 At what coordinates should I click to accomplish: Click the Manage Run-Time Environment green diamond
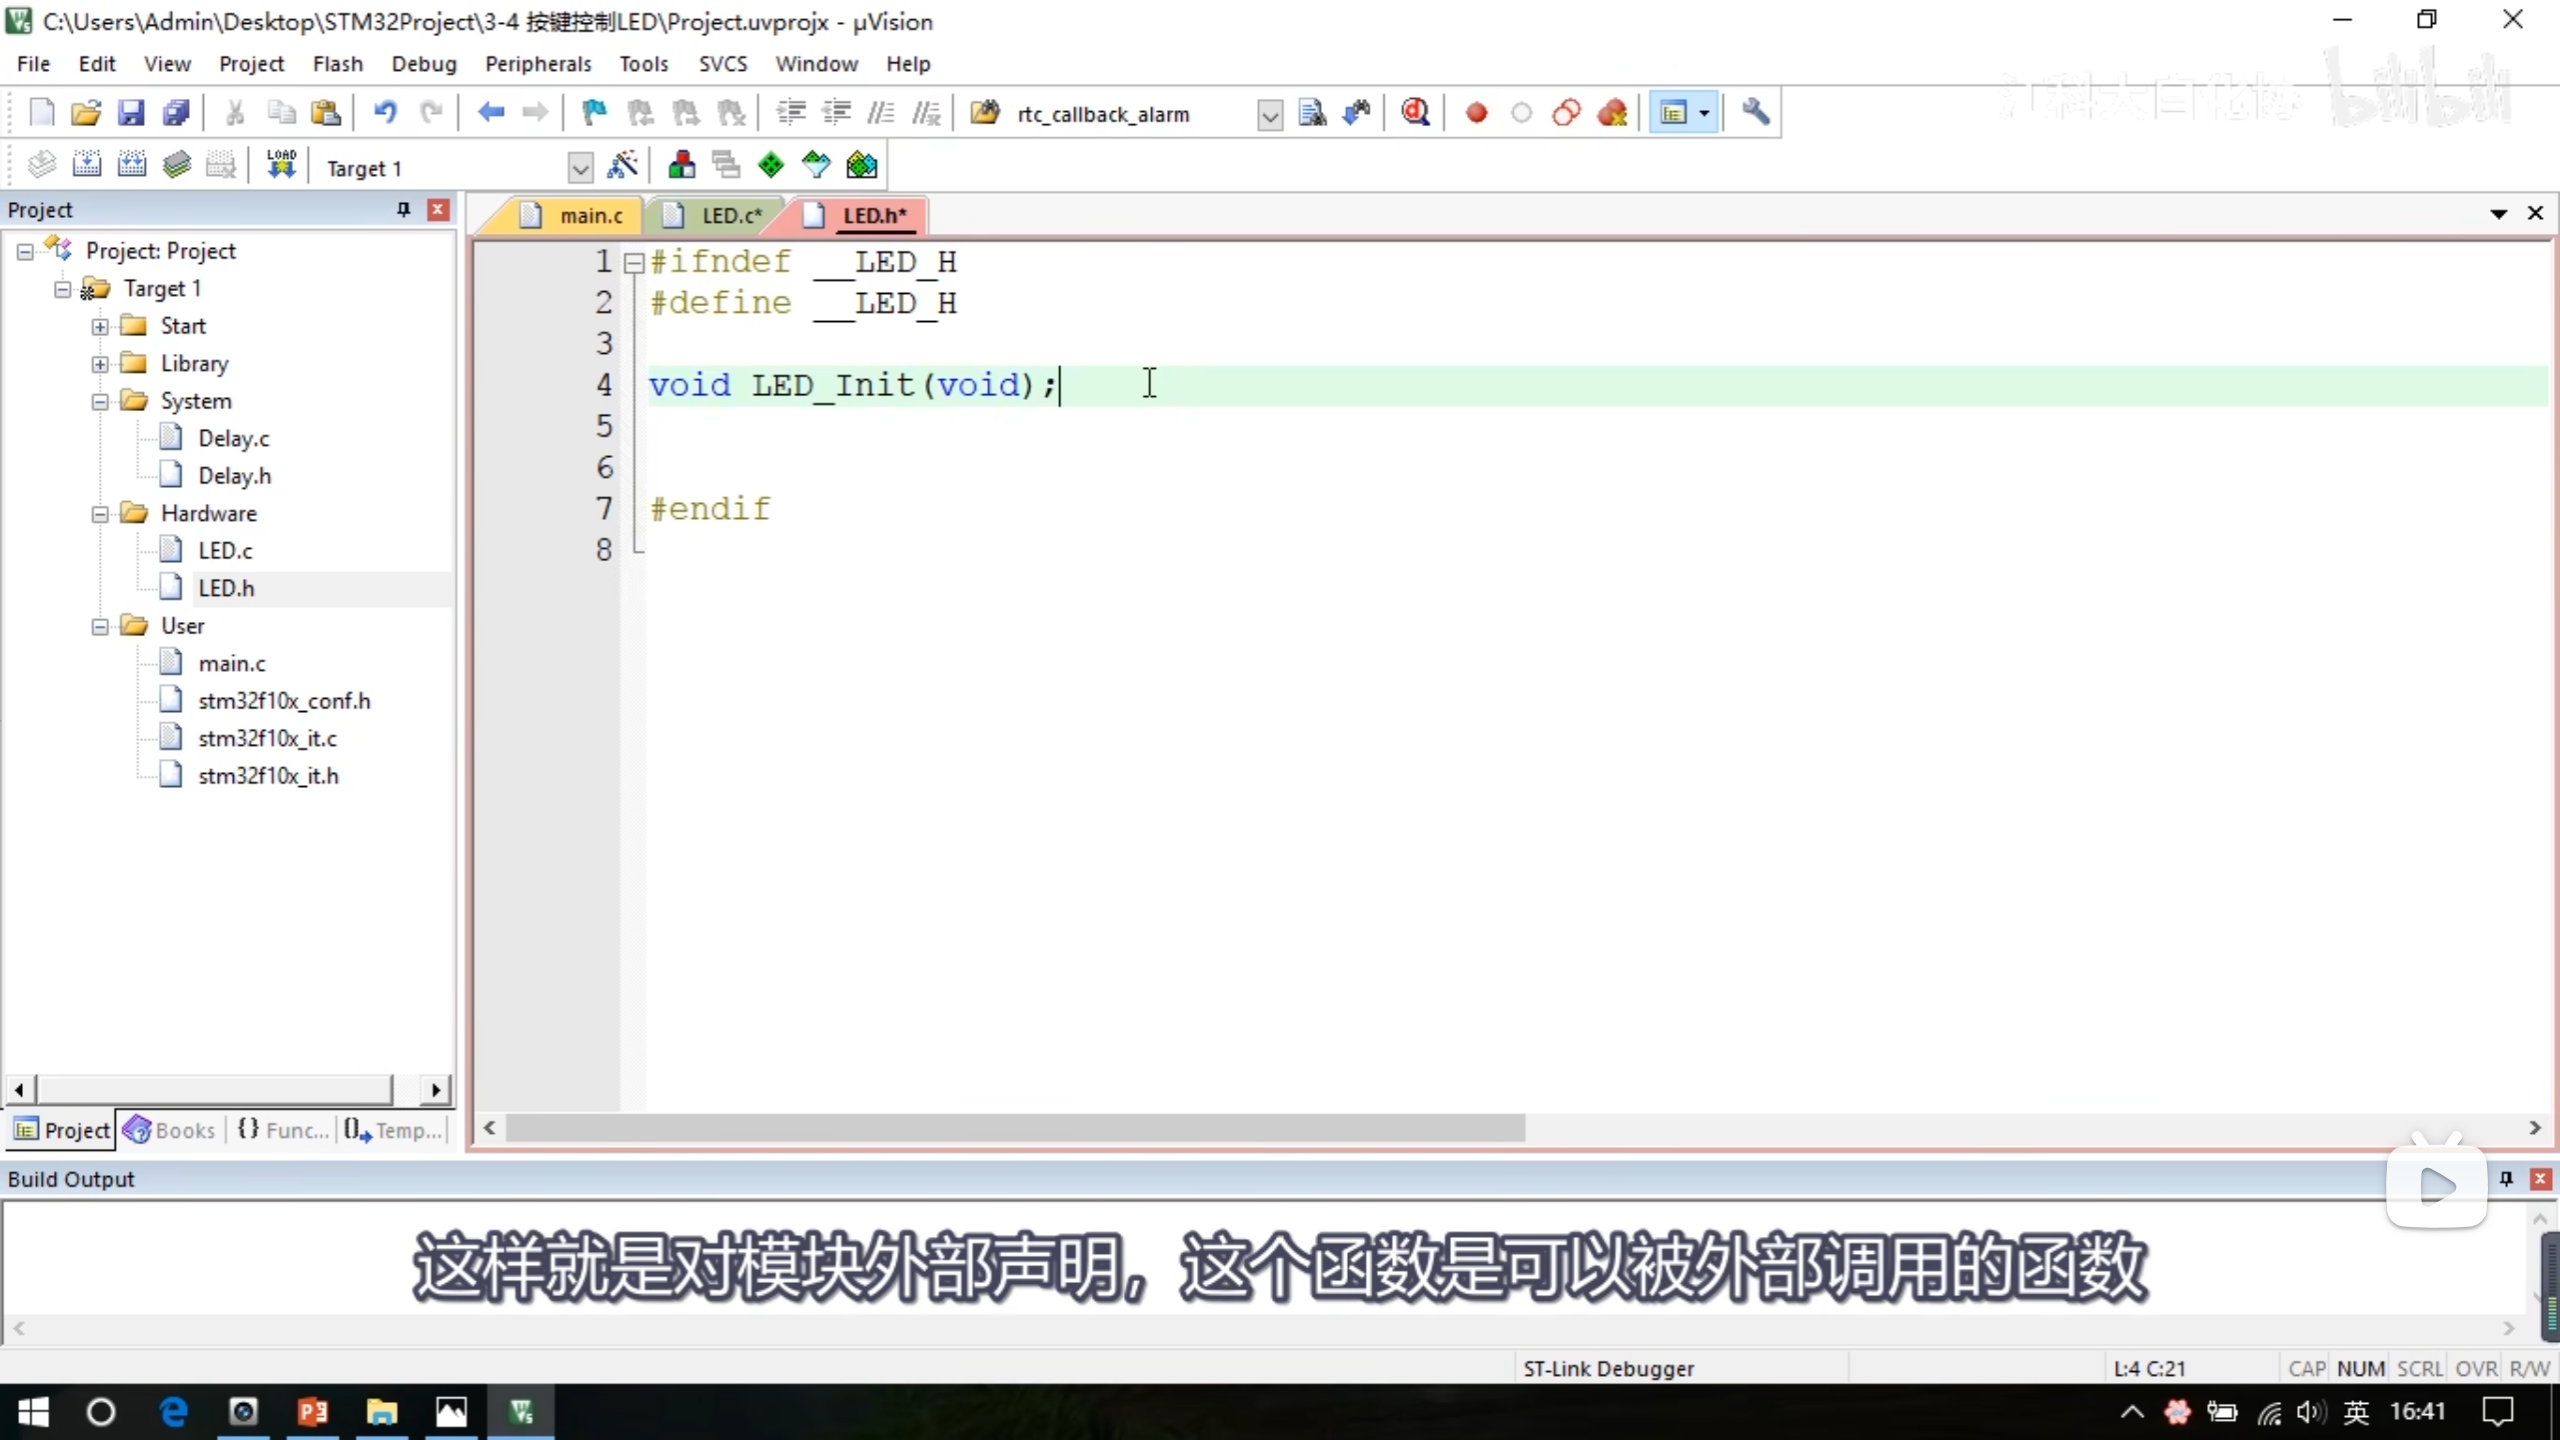(771, 165)
